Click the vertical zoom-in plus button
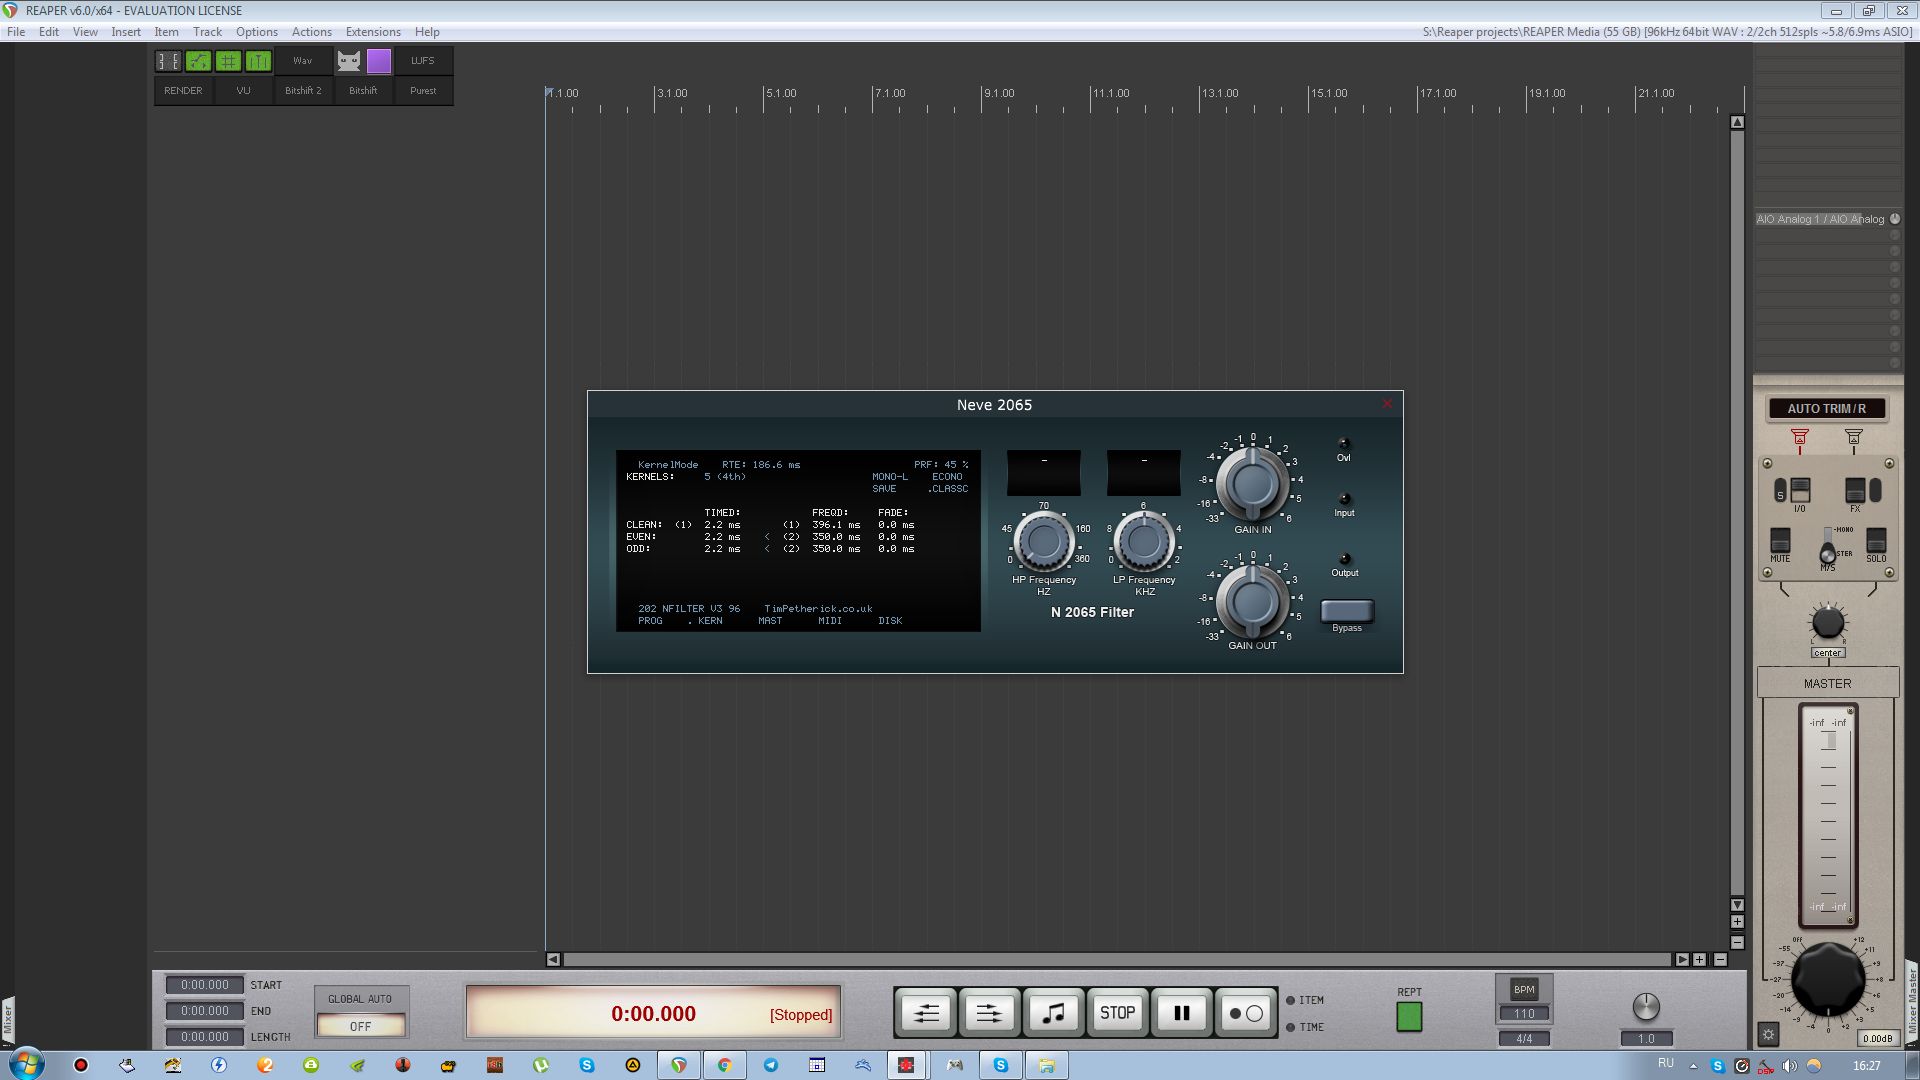This screenshot has height=1080, width=1920. pyautogui.click(x=1737, y=922)
